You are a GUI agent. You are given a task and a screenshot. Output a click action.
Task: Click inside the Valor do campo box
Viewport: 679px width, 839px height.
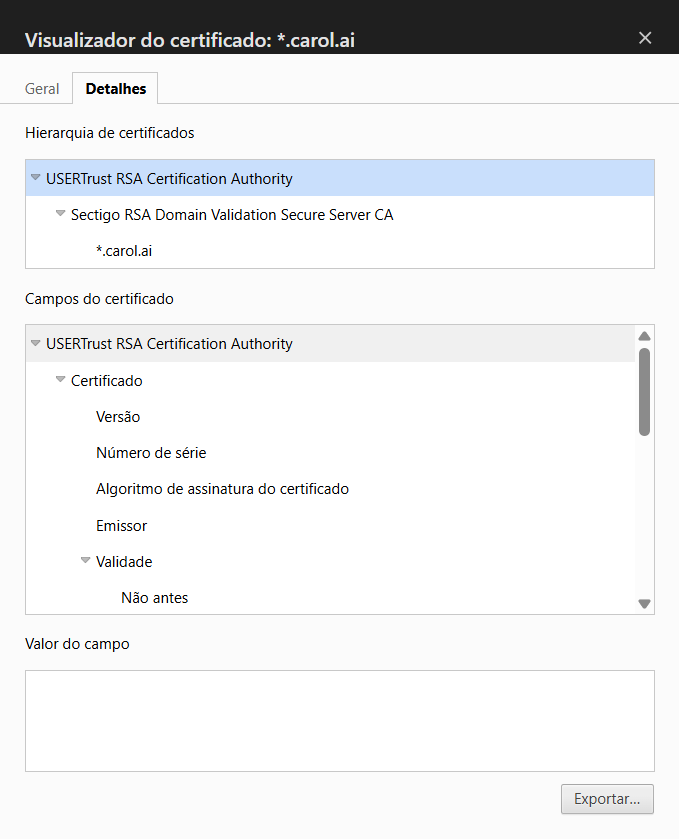[x=339, y=720]
